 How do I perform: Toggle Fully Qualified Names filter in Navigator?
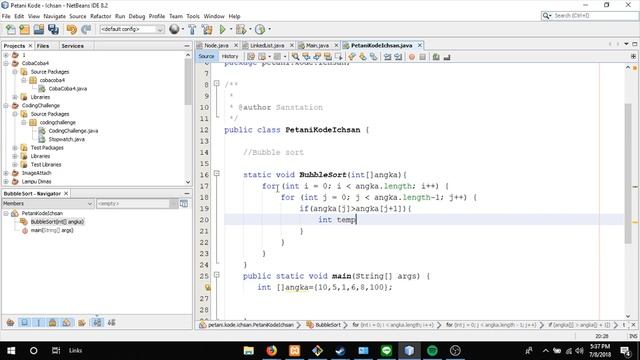[82, 322]
